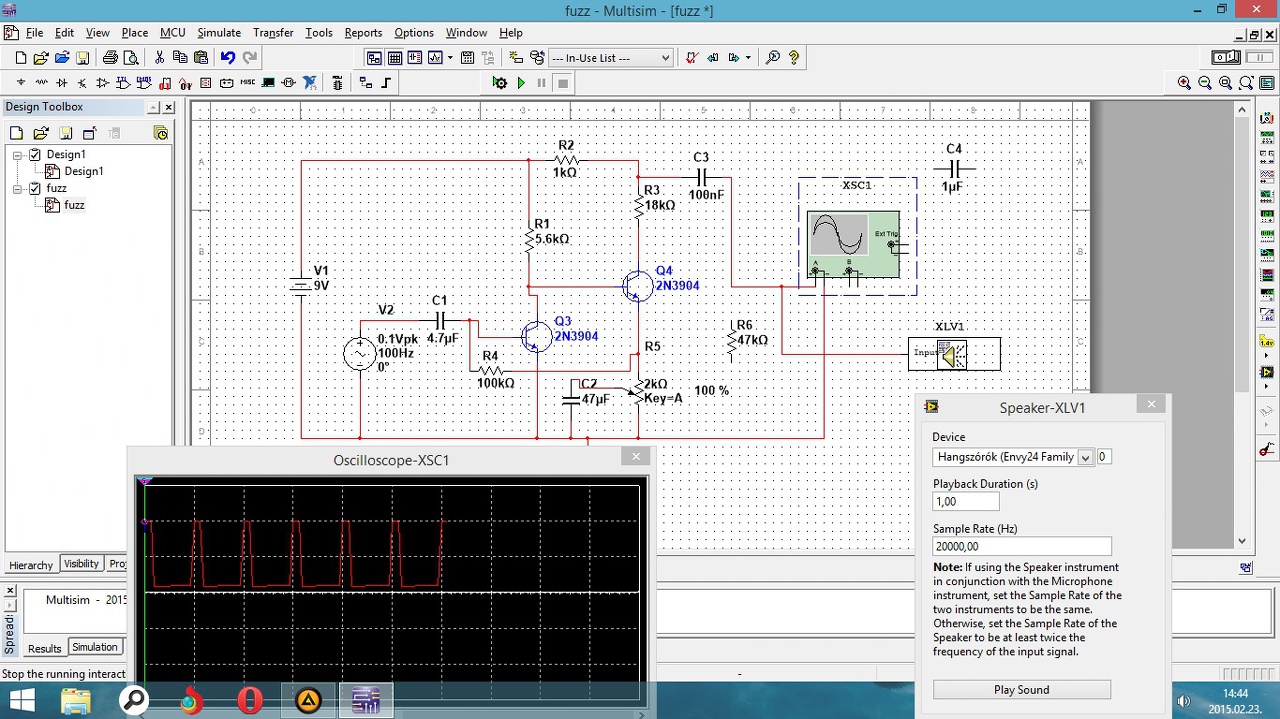The height and width of the screenshot is (719, 1280).
Task: Switch to the Visibility tab
Action: click(x=81, y=564)
